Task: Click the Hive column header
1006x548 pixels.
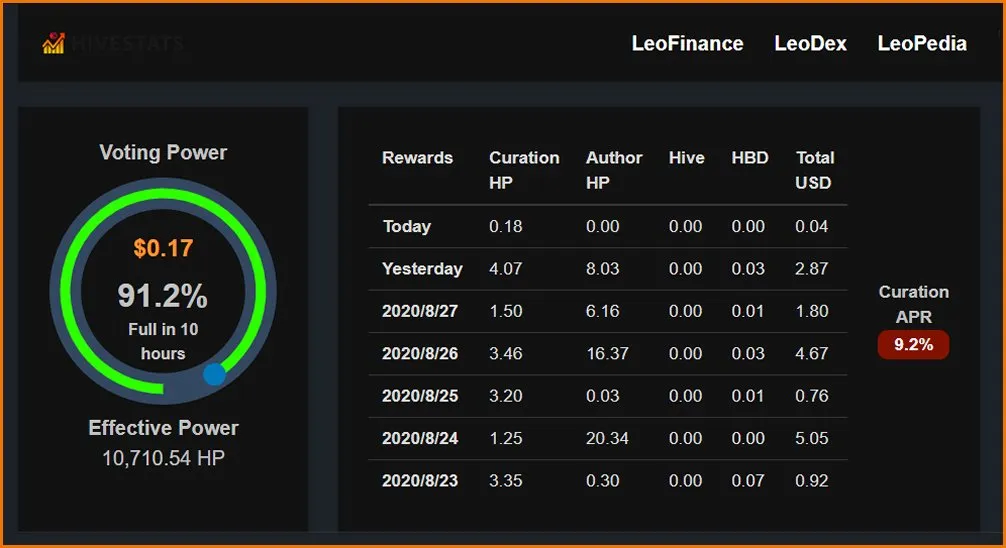Action: coord(686,158)
